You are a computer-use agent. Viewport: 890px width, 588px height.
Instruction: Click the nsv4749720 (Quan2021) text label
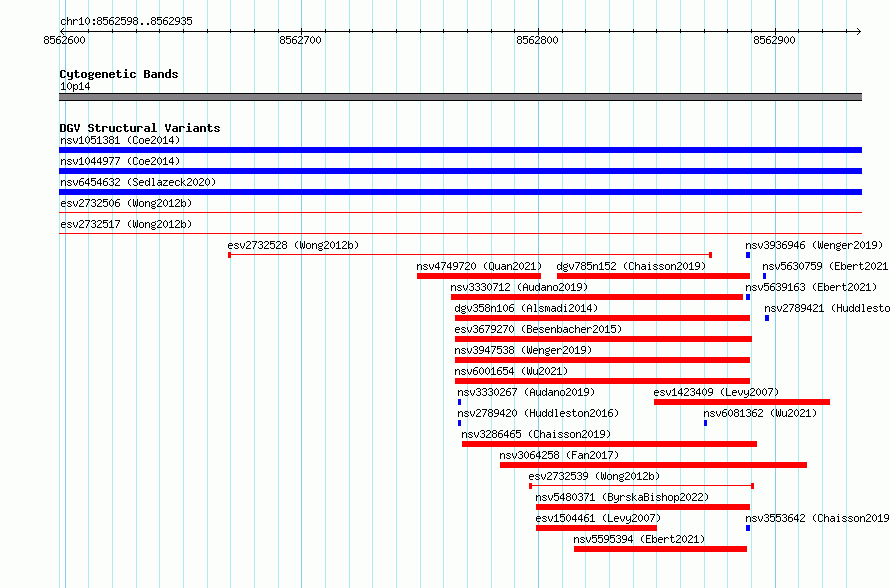tap(479, 266)
